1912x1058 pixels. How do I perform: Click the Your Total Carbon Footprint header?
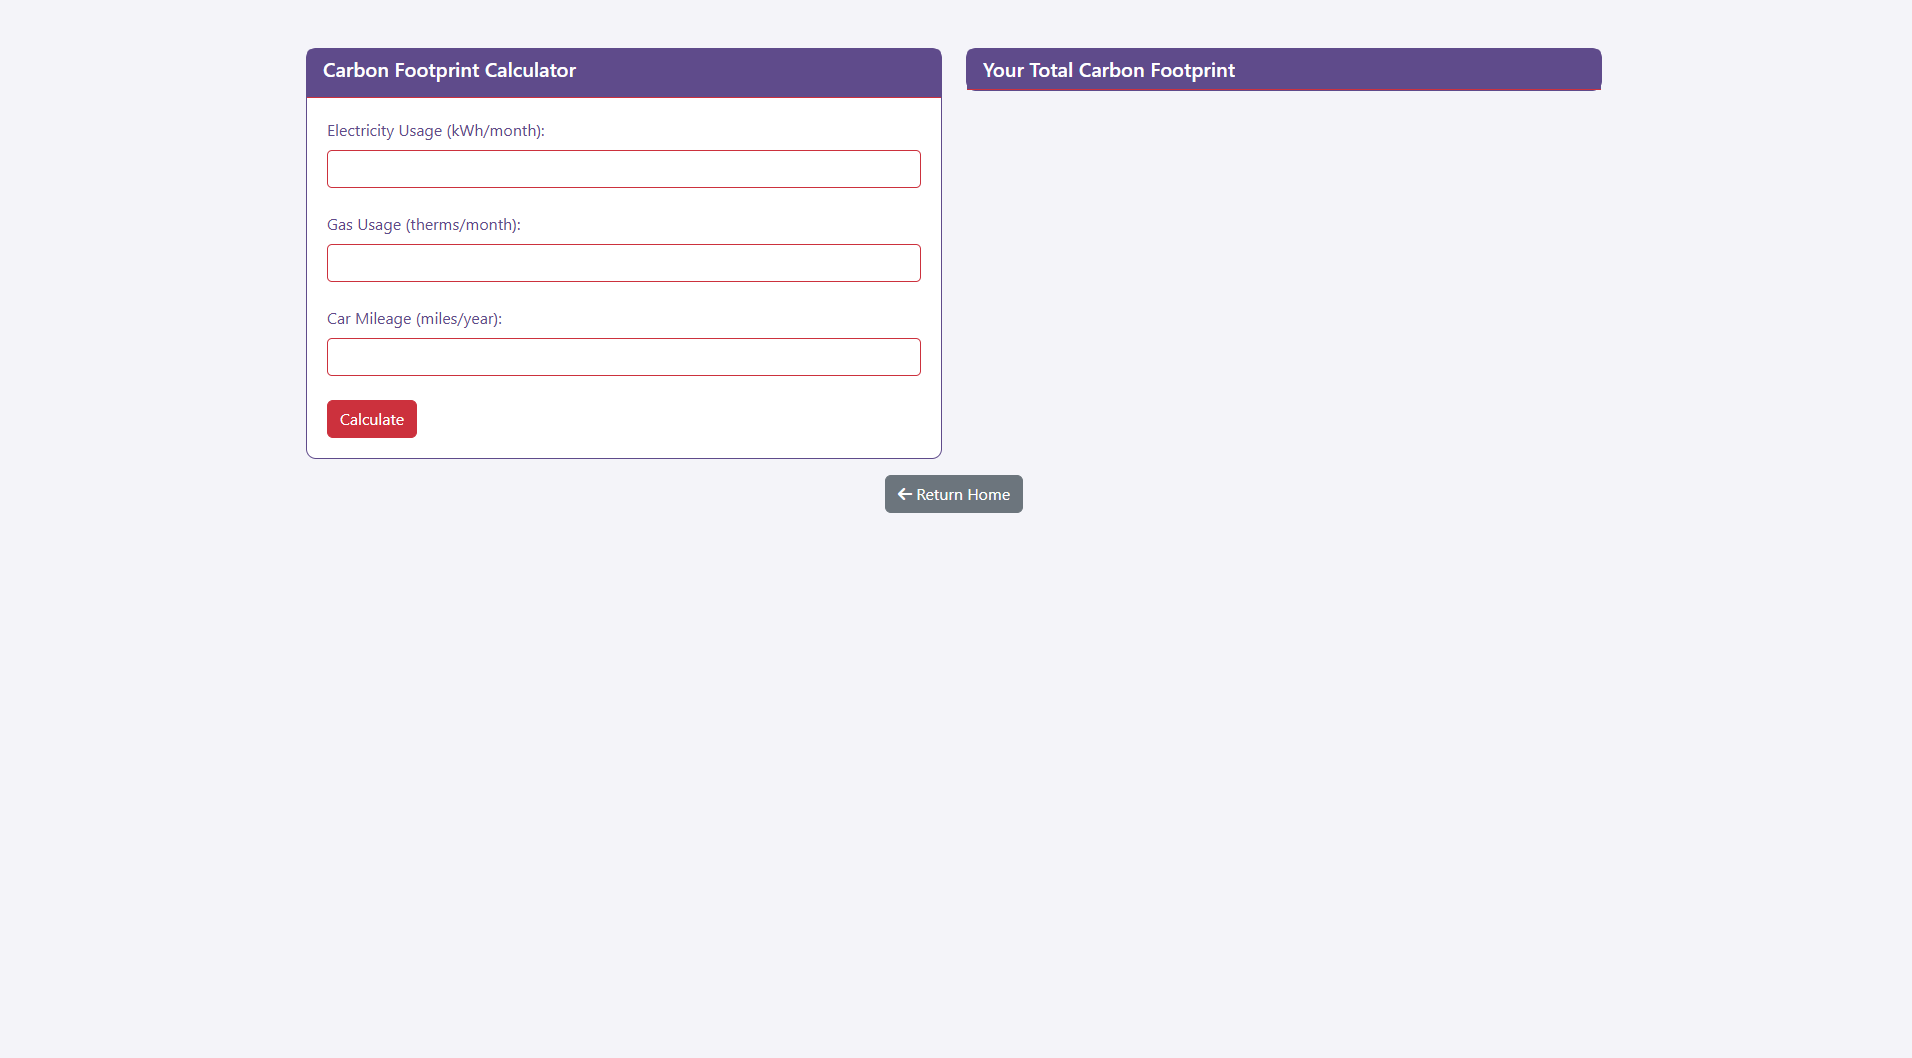pyautogui.click(x=1108, y=71)
